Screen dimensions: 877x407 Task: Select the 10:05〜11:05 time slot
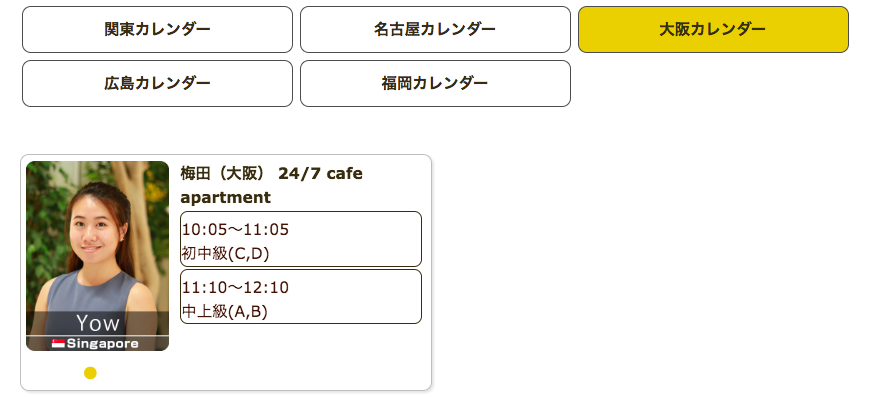click(x=235, y=229)
